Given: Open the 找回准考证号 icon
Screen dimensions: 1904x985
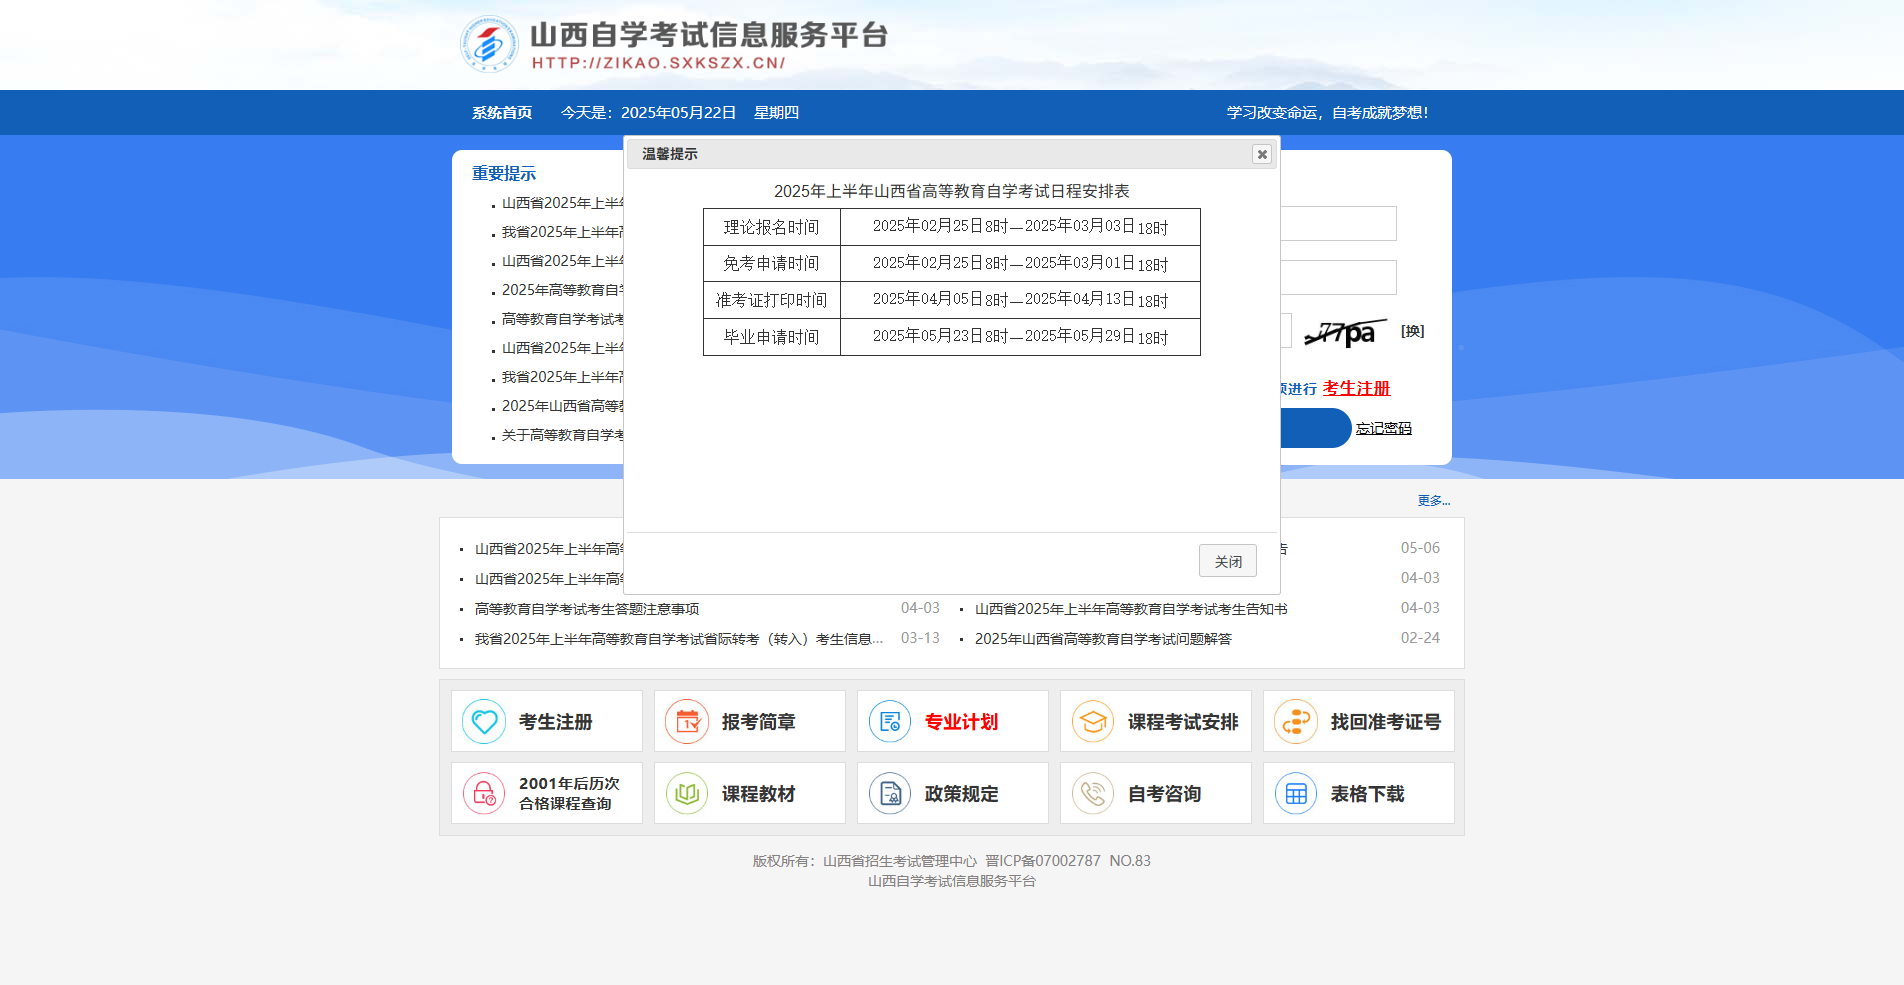Looking at the screenshot, I should (x=1296, y=720).
